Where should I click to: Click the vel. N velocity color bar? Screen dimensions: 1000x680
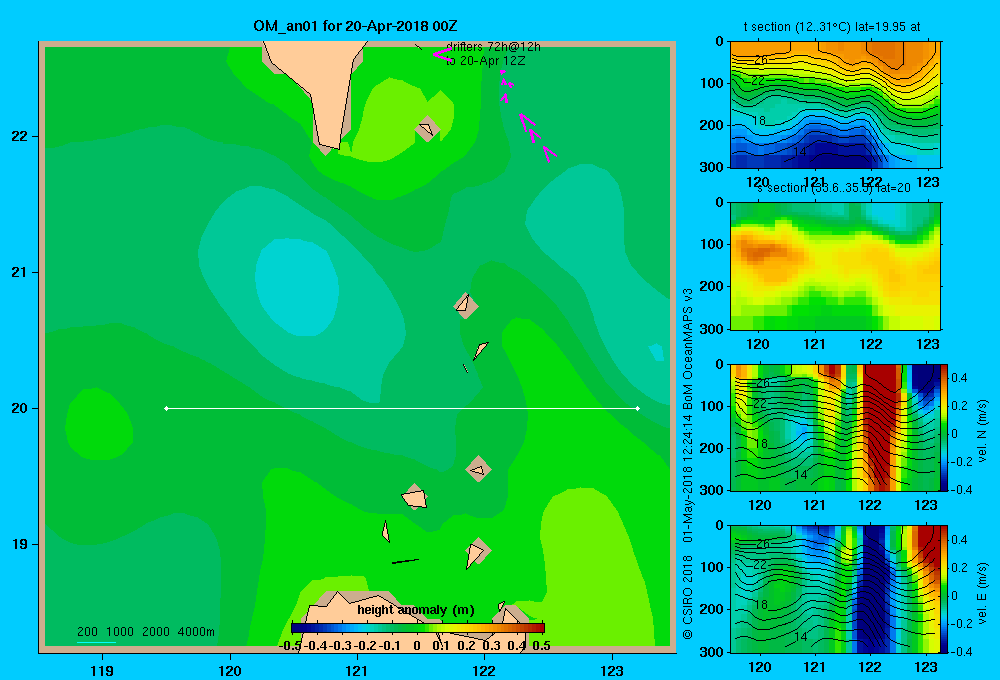coord(945,427)
